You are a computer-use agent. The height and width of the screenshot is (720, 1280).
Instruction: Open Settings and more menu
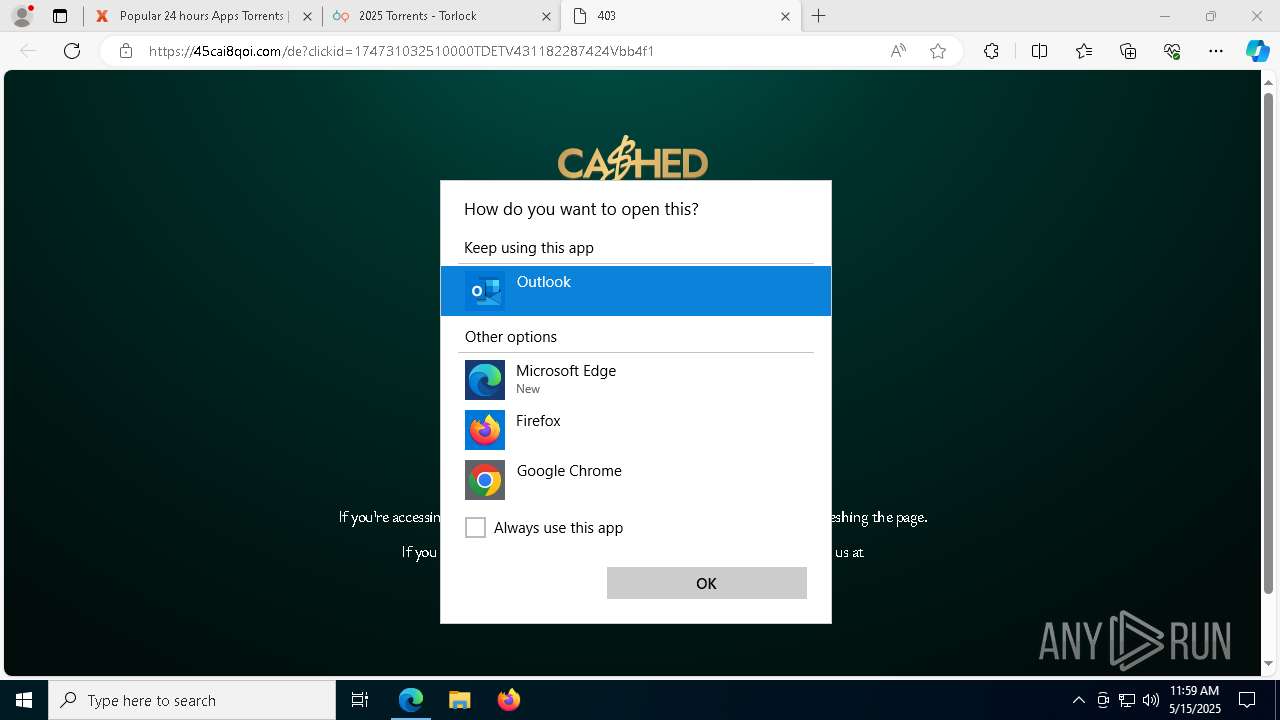(1216, 51)
